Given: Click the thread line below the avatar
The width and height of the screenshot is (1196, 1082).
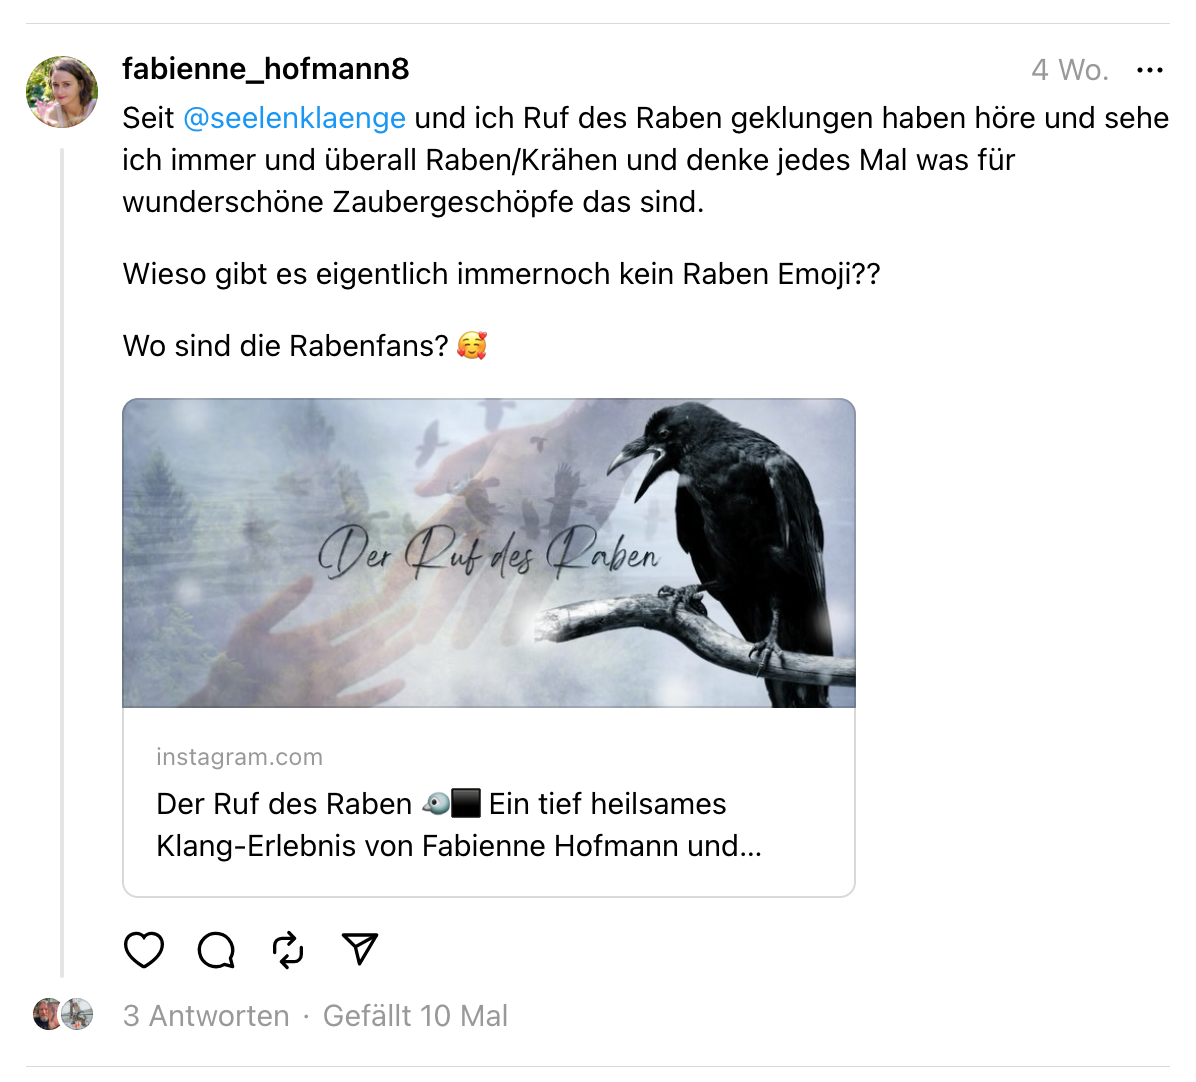Looking at the screenshot, I should (x=62, y=563).
